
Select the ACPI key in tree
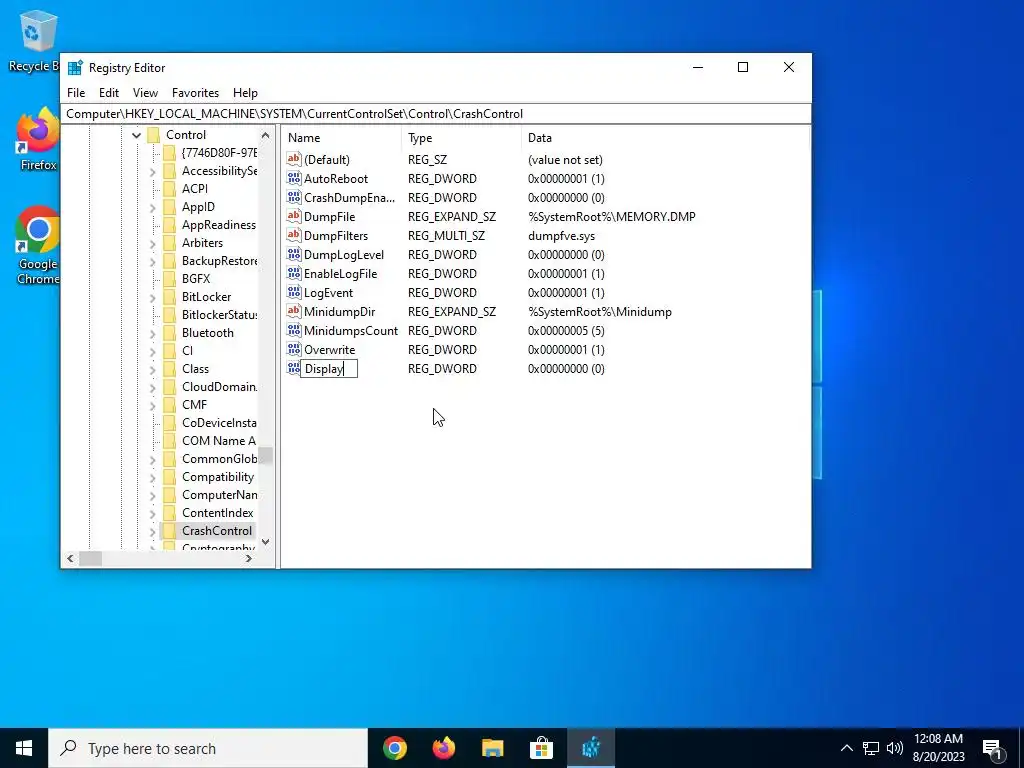pyautogui.click(x=195, y=189)
